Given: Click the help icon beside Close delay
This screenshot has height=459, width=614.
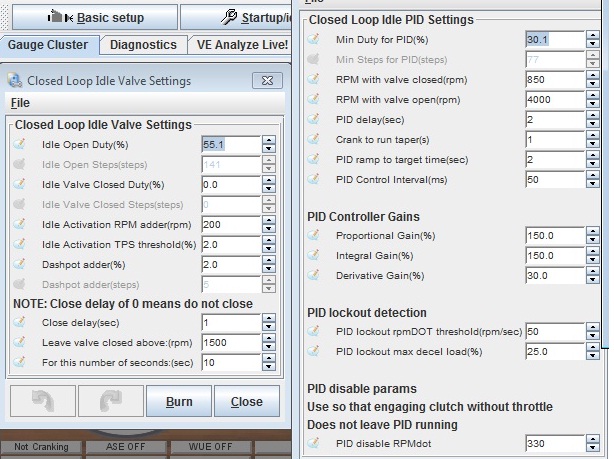Looking at the screenshot, I should 20,323.
